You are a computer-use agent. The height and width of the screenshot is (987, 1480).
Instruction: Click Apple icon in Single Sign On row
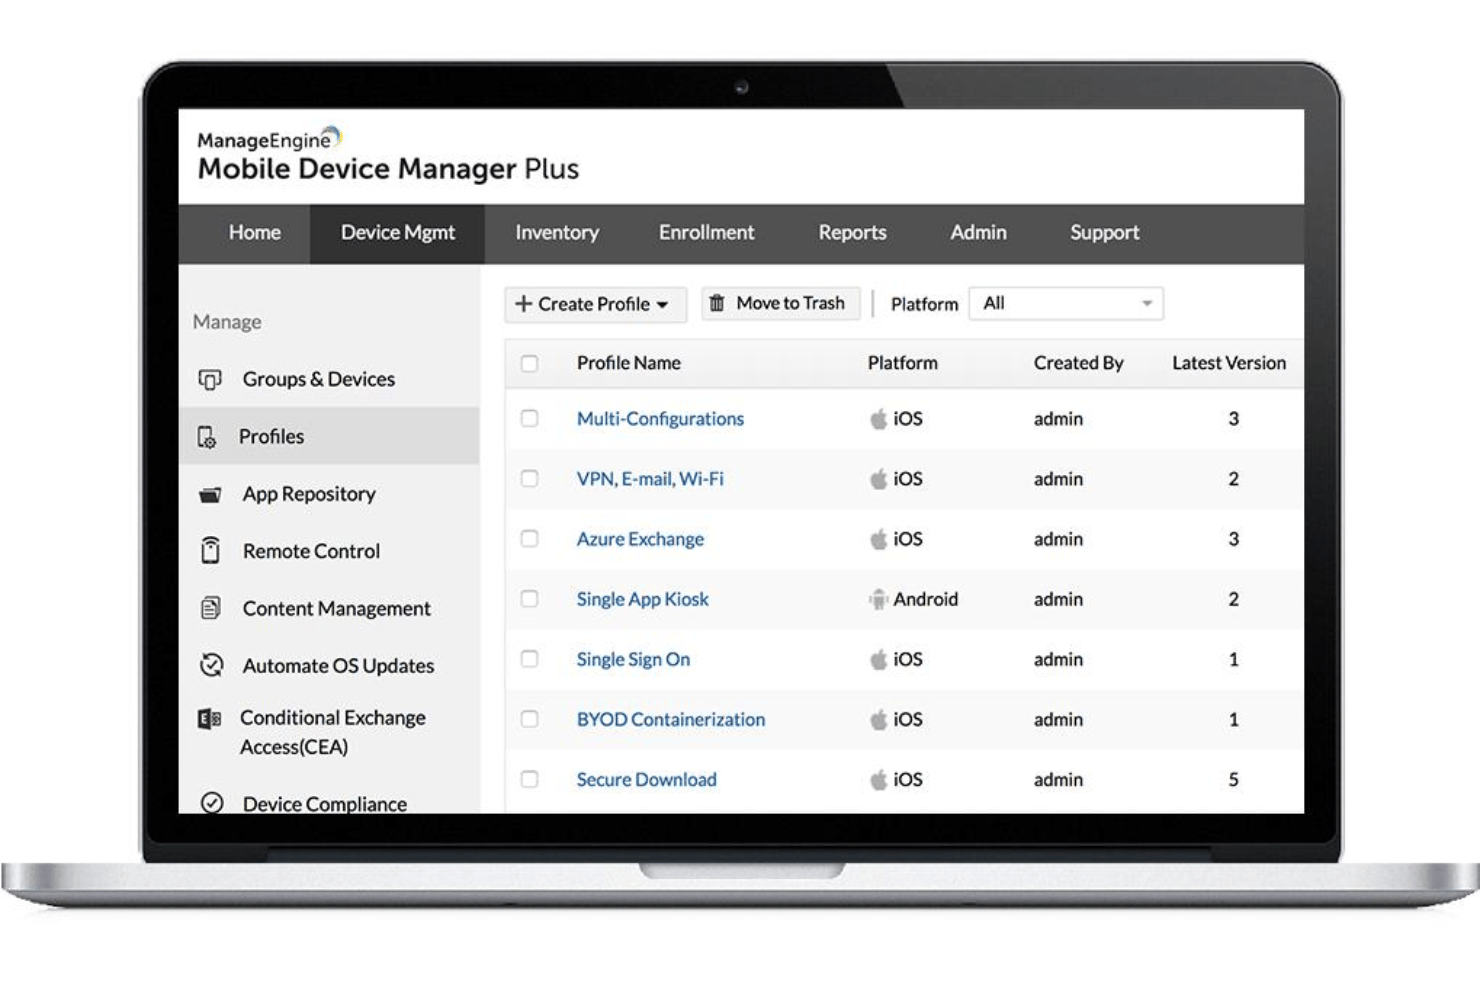(x=878, y=659)
